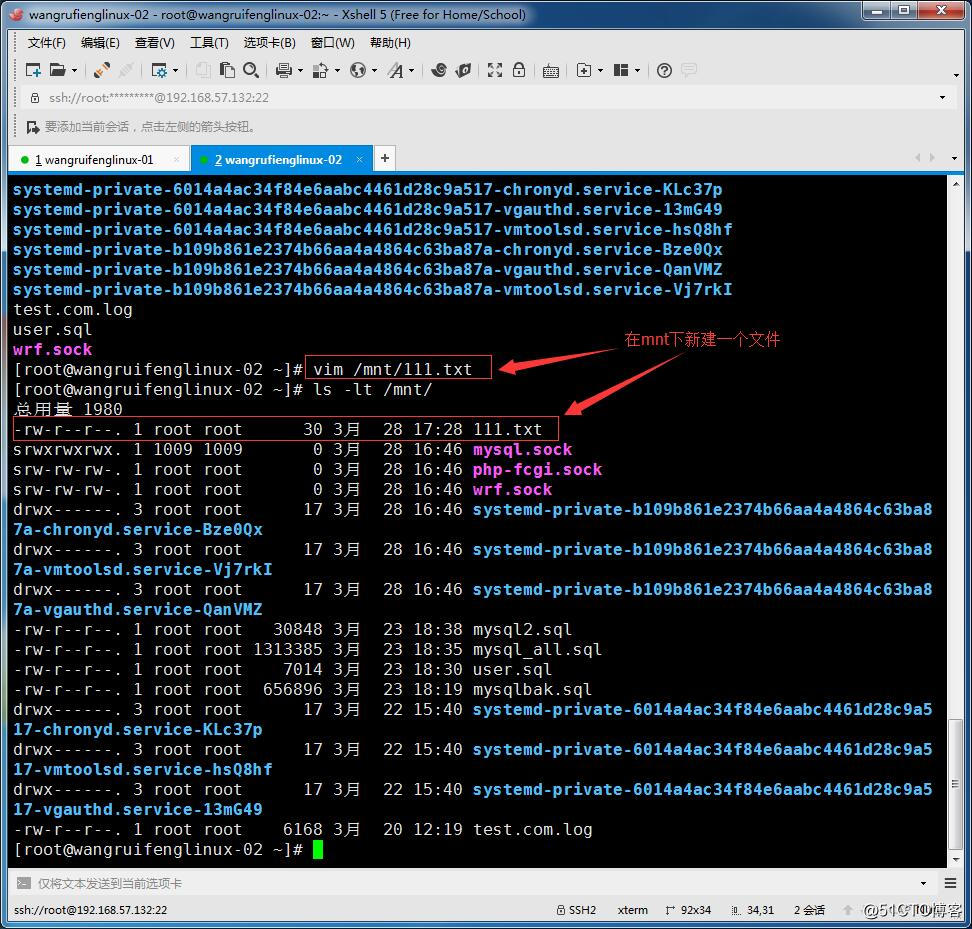This screenshot has height=929, width=972.
Task: Add a new tab with plus button
Action: pyautogui.click(x=385, y=158)
